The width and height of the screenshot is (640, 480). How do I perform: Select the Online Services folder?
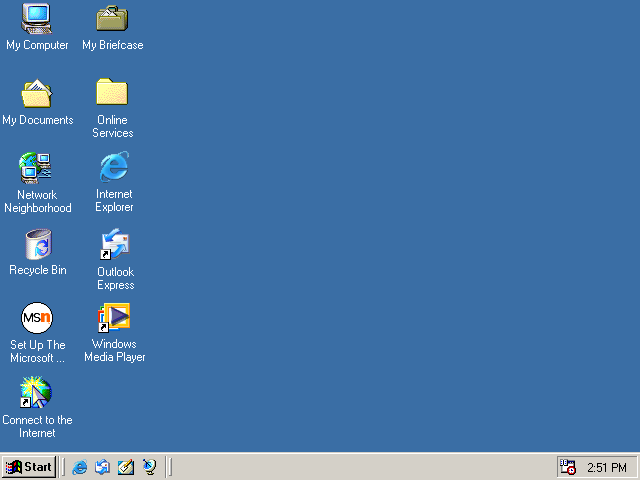(112, 92)
